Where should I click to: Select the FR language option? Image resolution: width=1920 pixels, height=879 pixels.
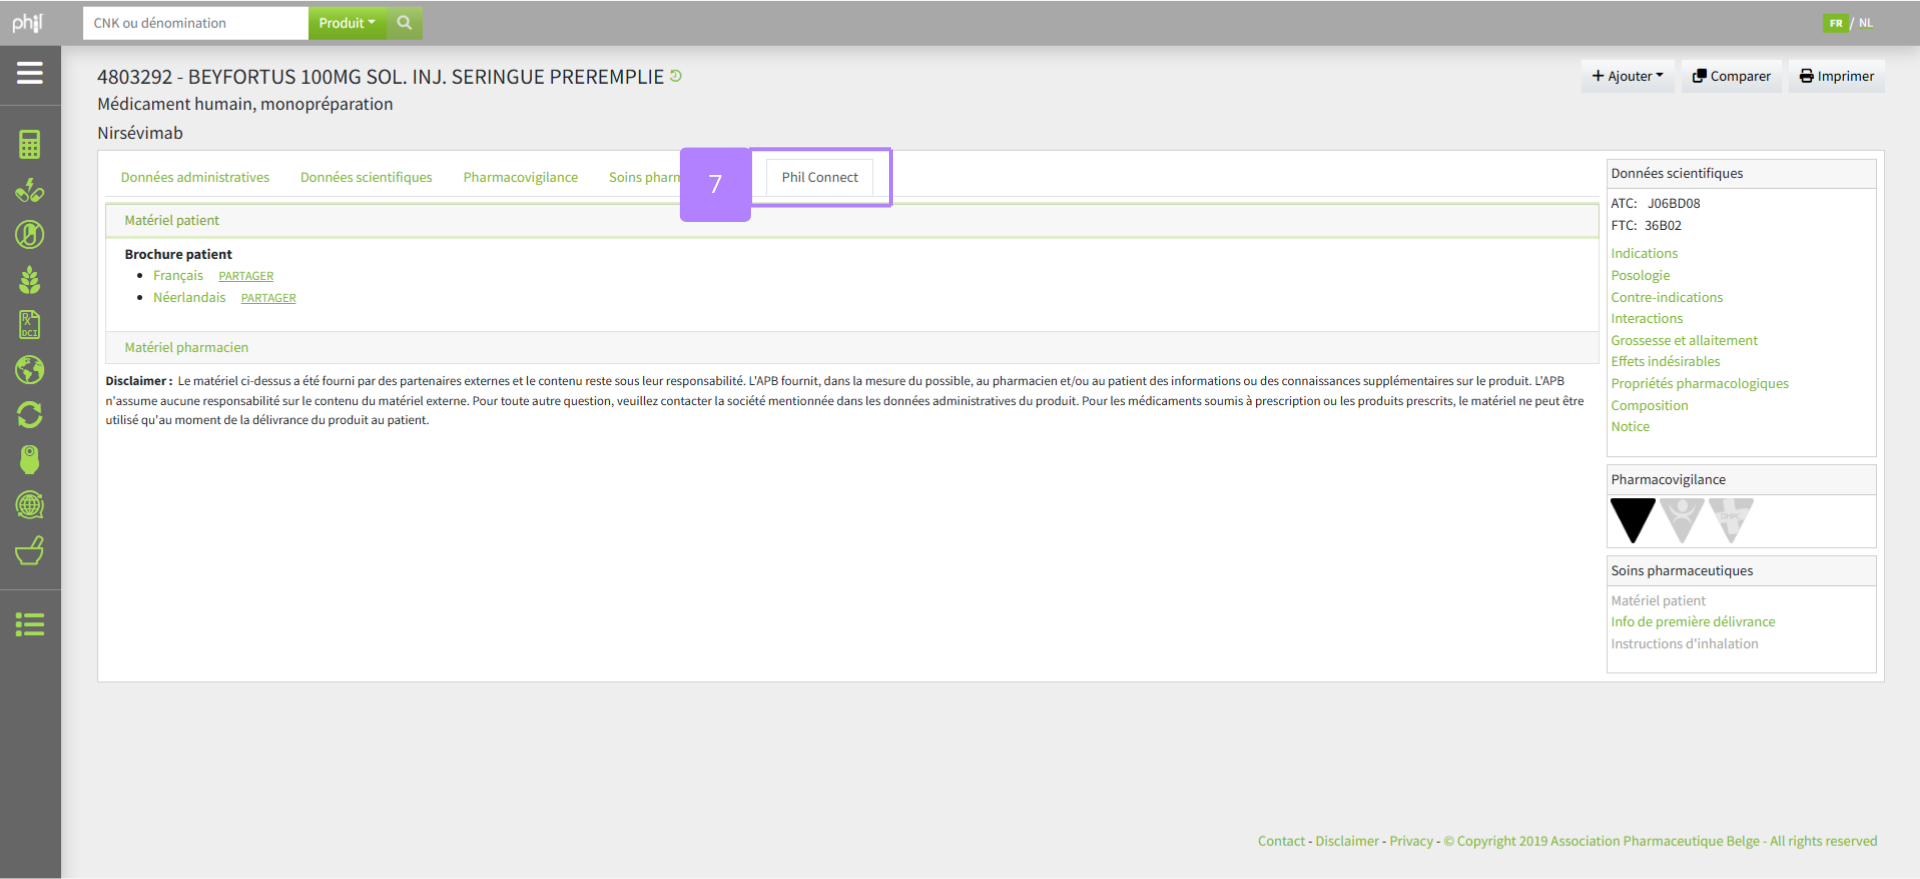click(x=1836, y=23)
